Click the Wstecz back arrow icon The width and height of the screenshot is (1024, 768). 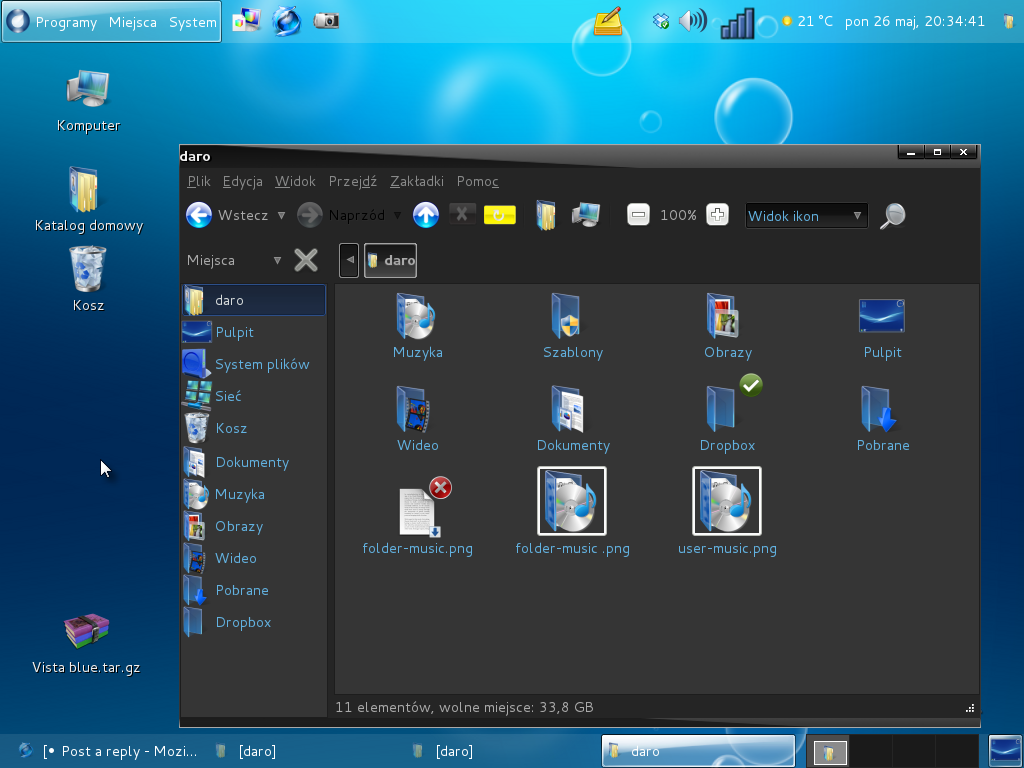point(199,215)
